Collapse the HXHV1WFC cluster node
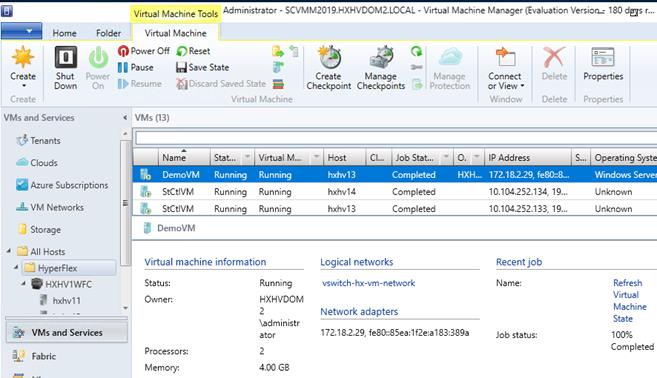657x378 pixels. 23,284
